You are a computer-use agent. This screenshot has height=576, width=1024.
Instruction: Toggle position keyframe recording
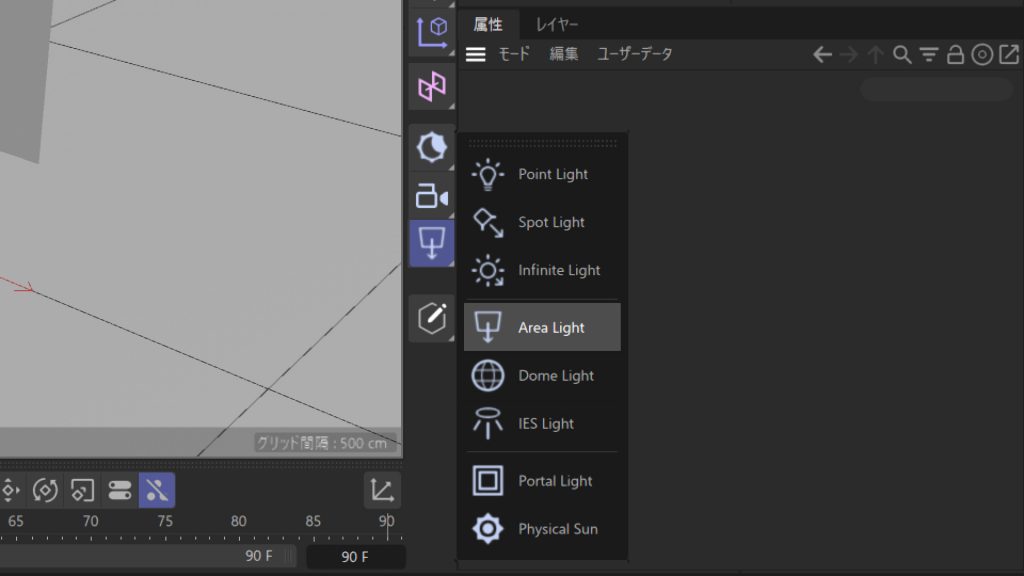[x=10, y=490]
